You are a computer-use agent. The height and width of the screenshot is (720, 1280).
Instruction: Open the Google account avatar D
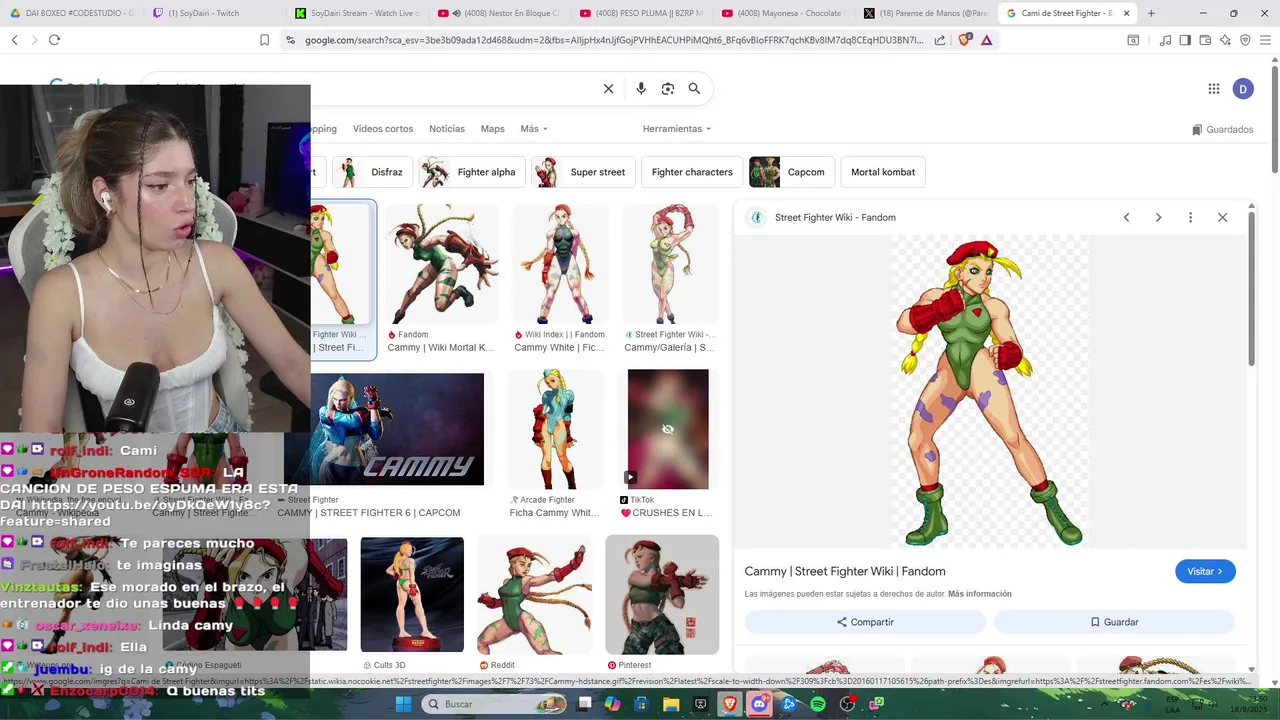click(1243, 89)
